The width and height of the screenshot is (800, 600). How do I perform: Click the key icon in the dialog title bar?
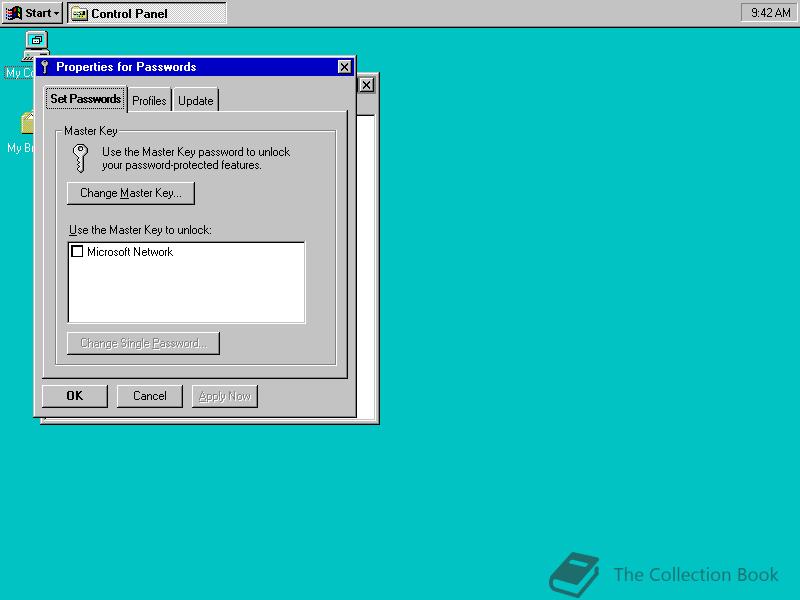43,67
